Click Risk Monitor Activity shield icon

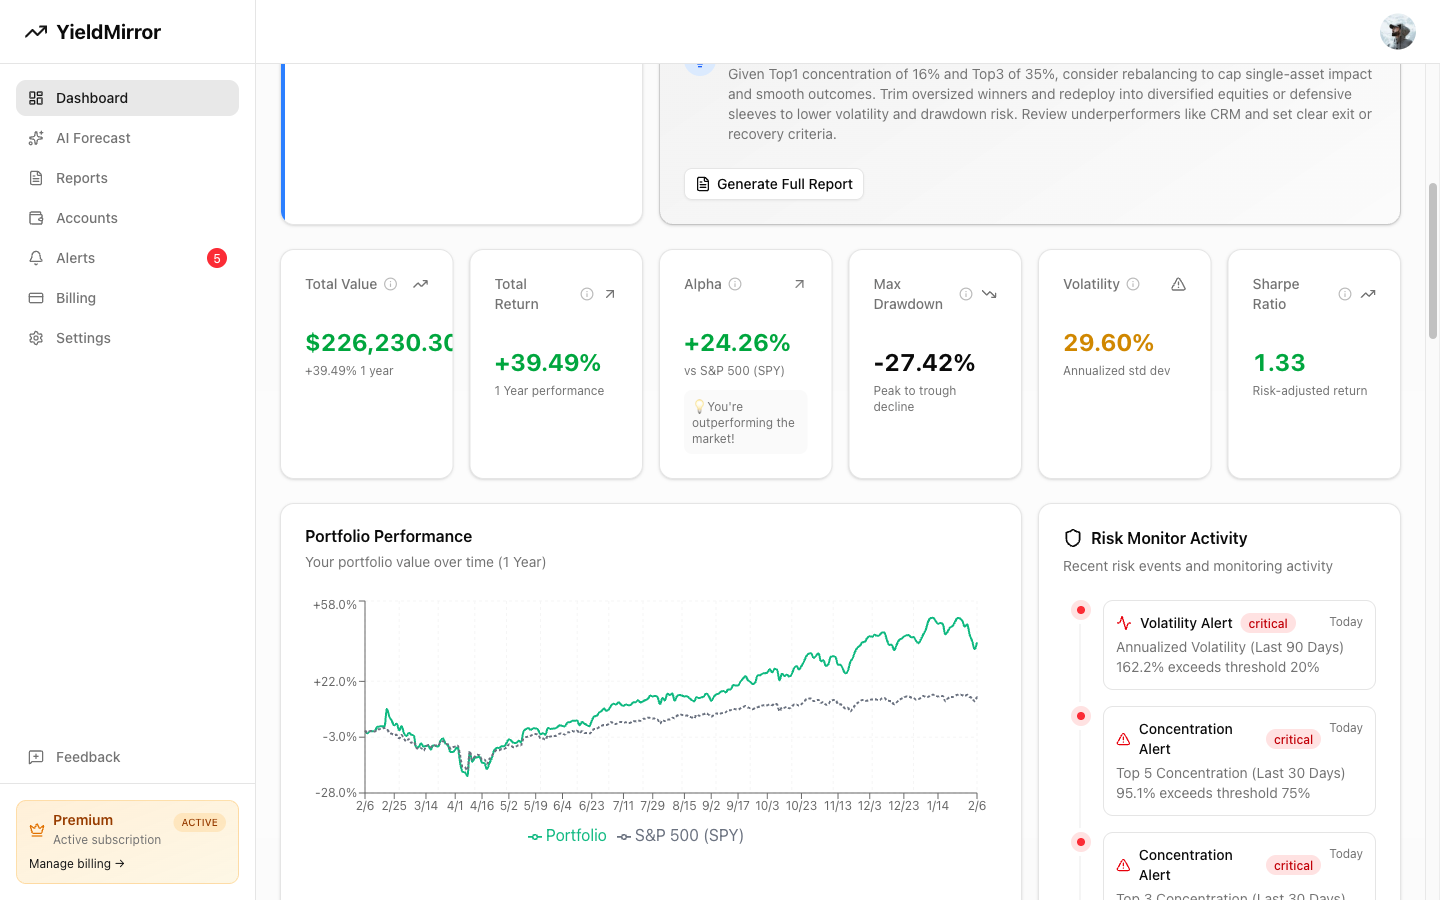tap(1073, 538)
